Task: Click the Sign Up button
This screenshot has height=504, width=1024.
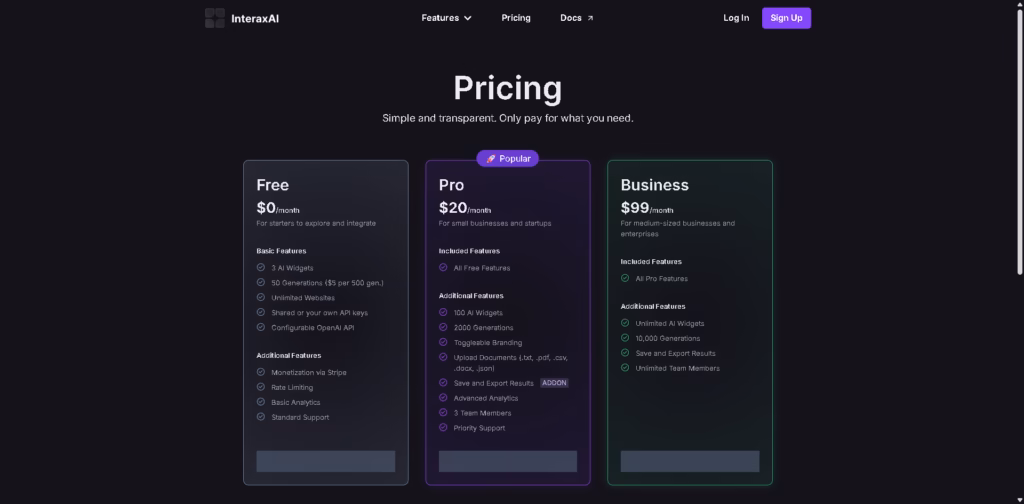Action: click(786, 18)
